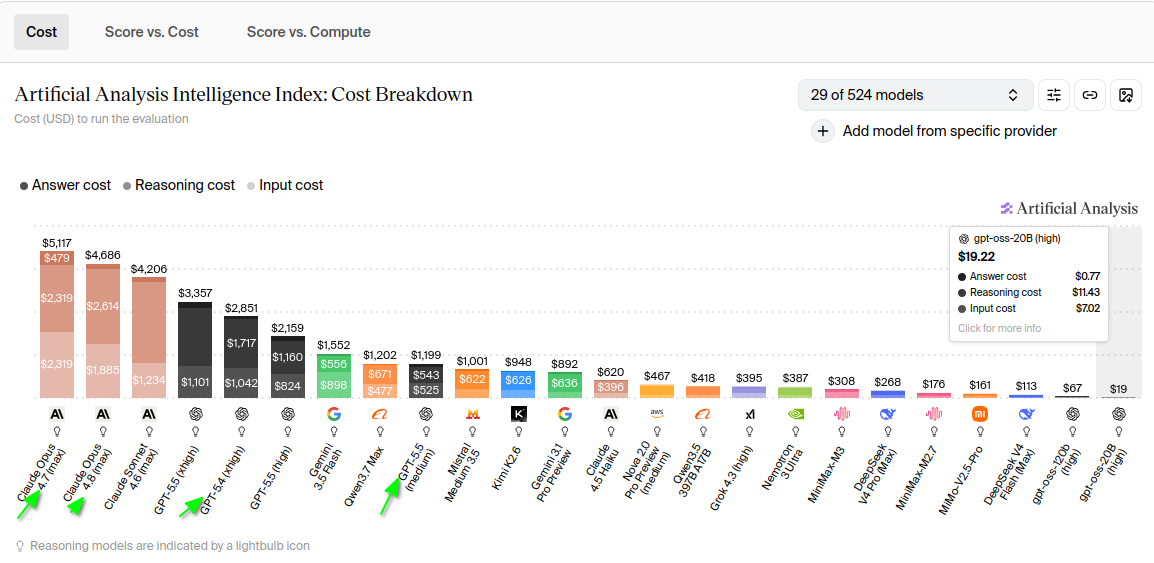Click Anthropic logo under Claude 4.5 Haiku
This screenshot has height=563, width=1154.
pos(610,414)
